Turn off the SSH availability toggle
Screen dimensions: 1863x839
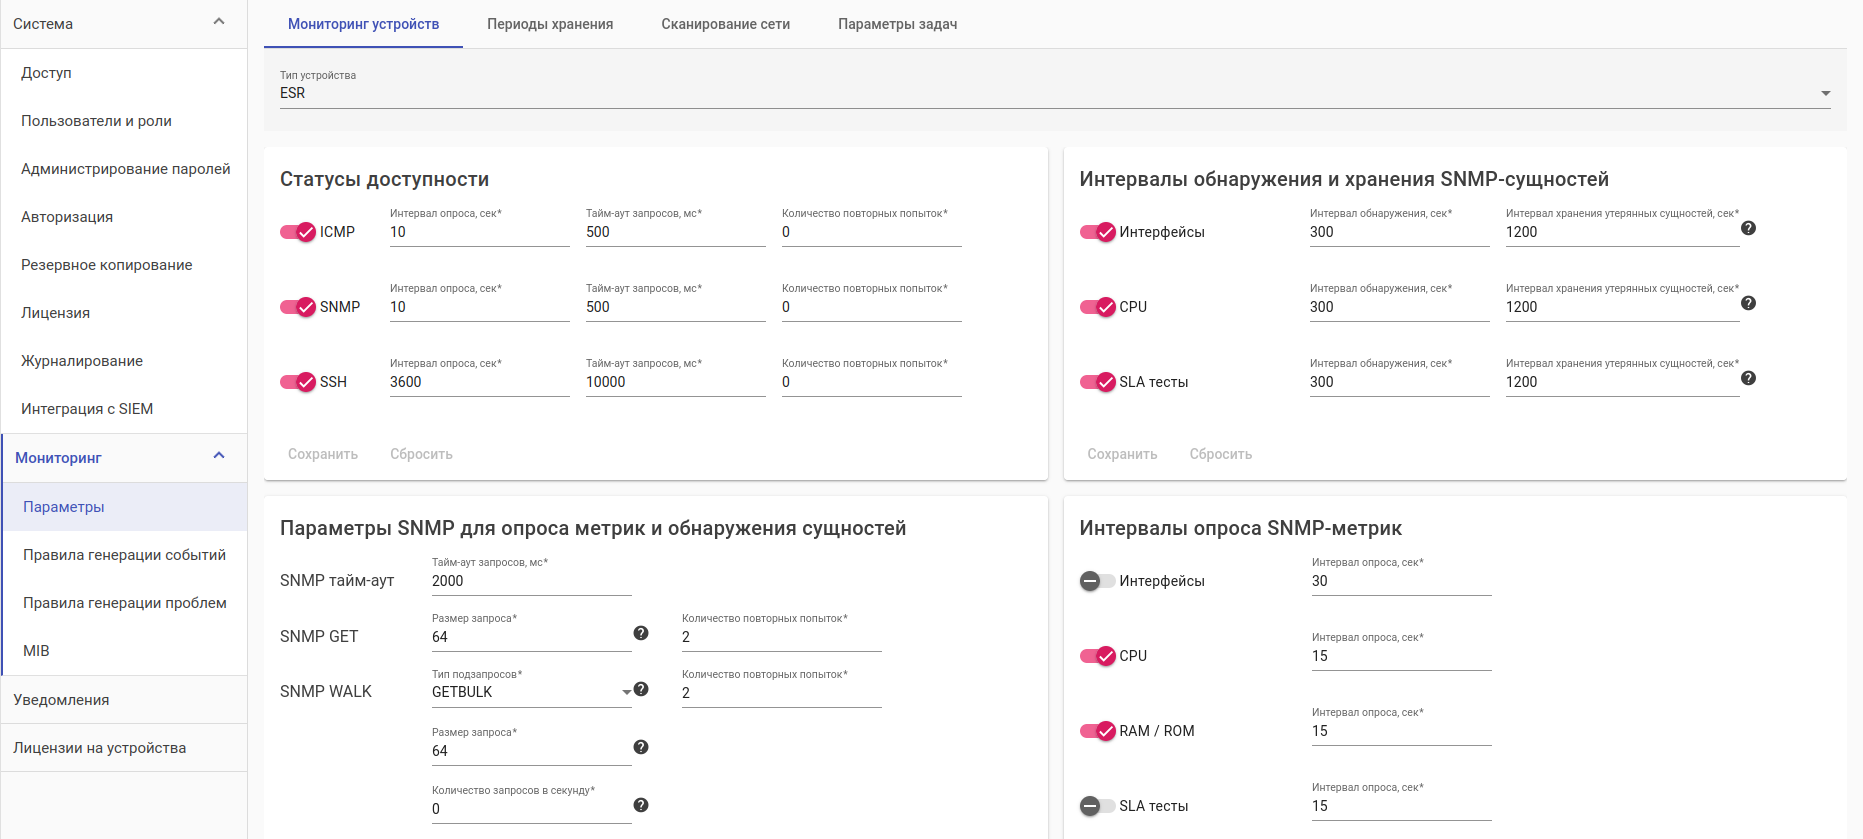[298, 382]
